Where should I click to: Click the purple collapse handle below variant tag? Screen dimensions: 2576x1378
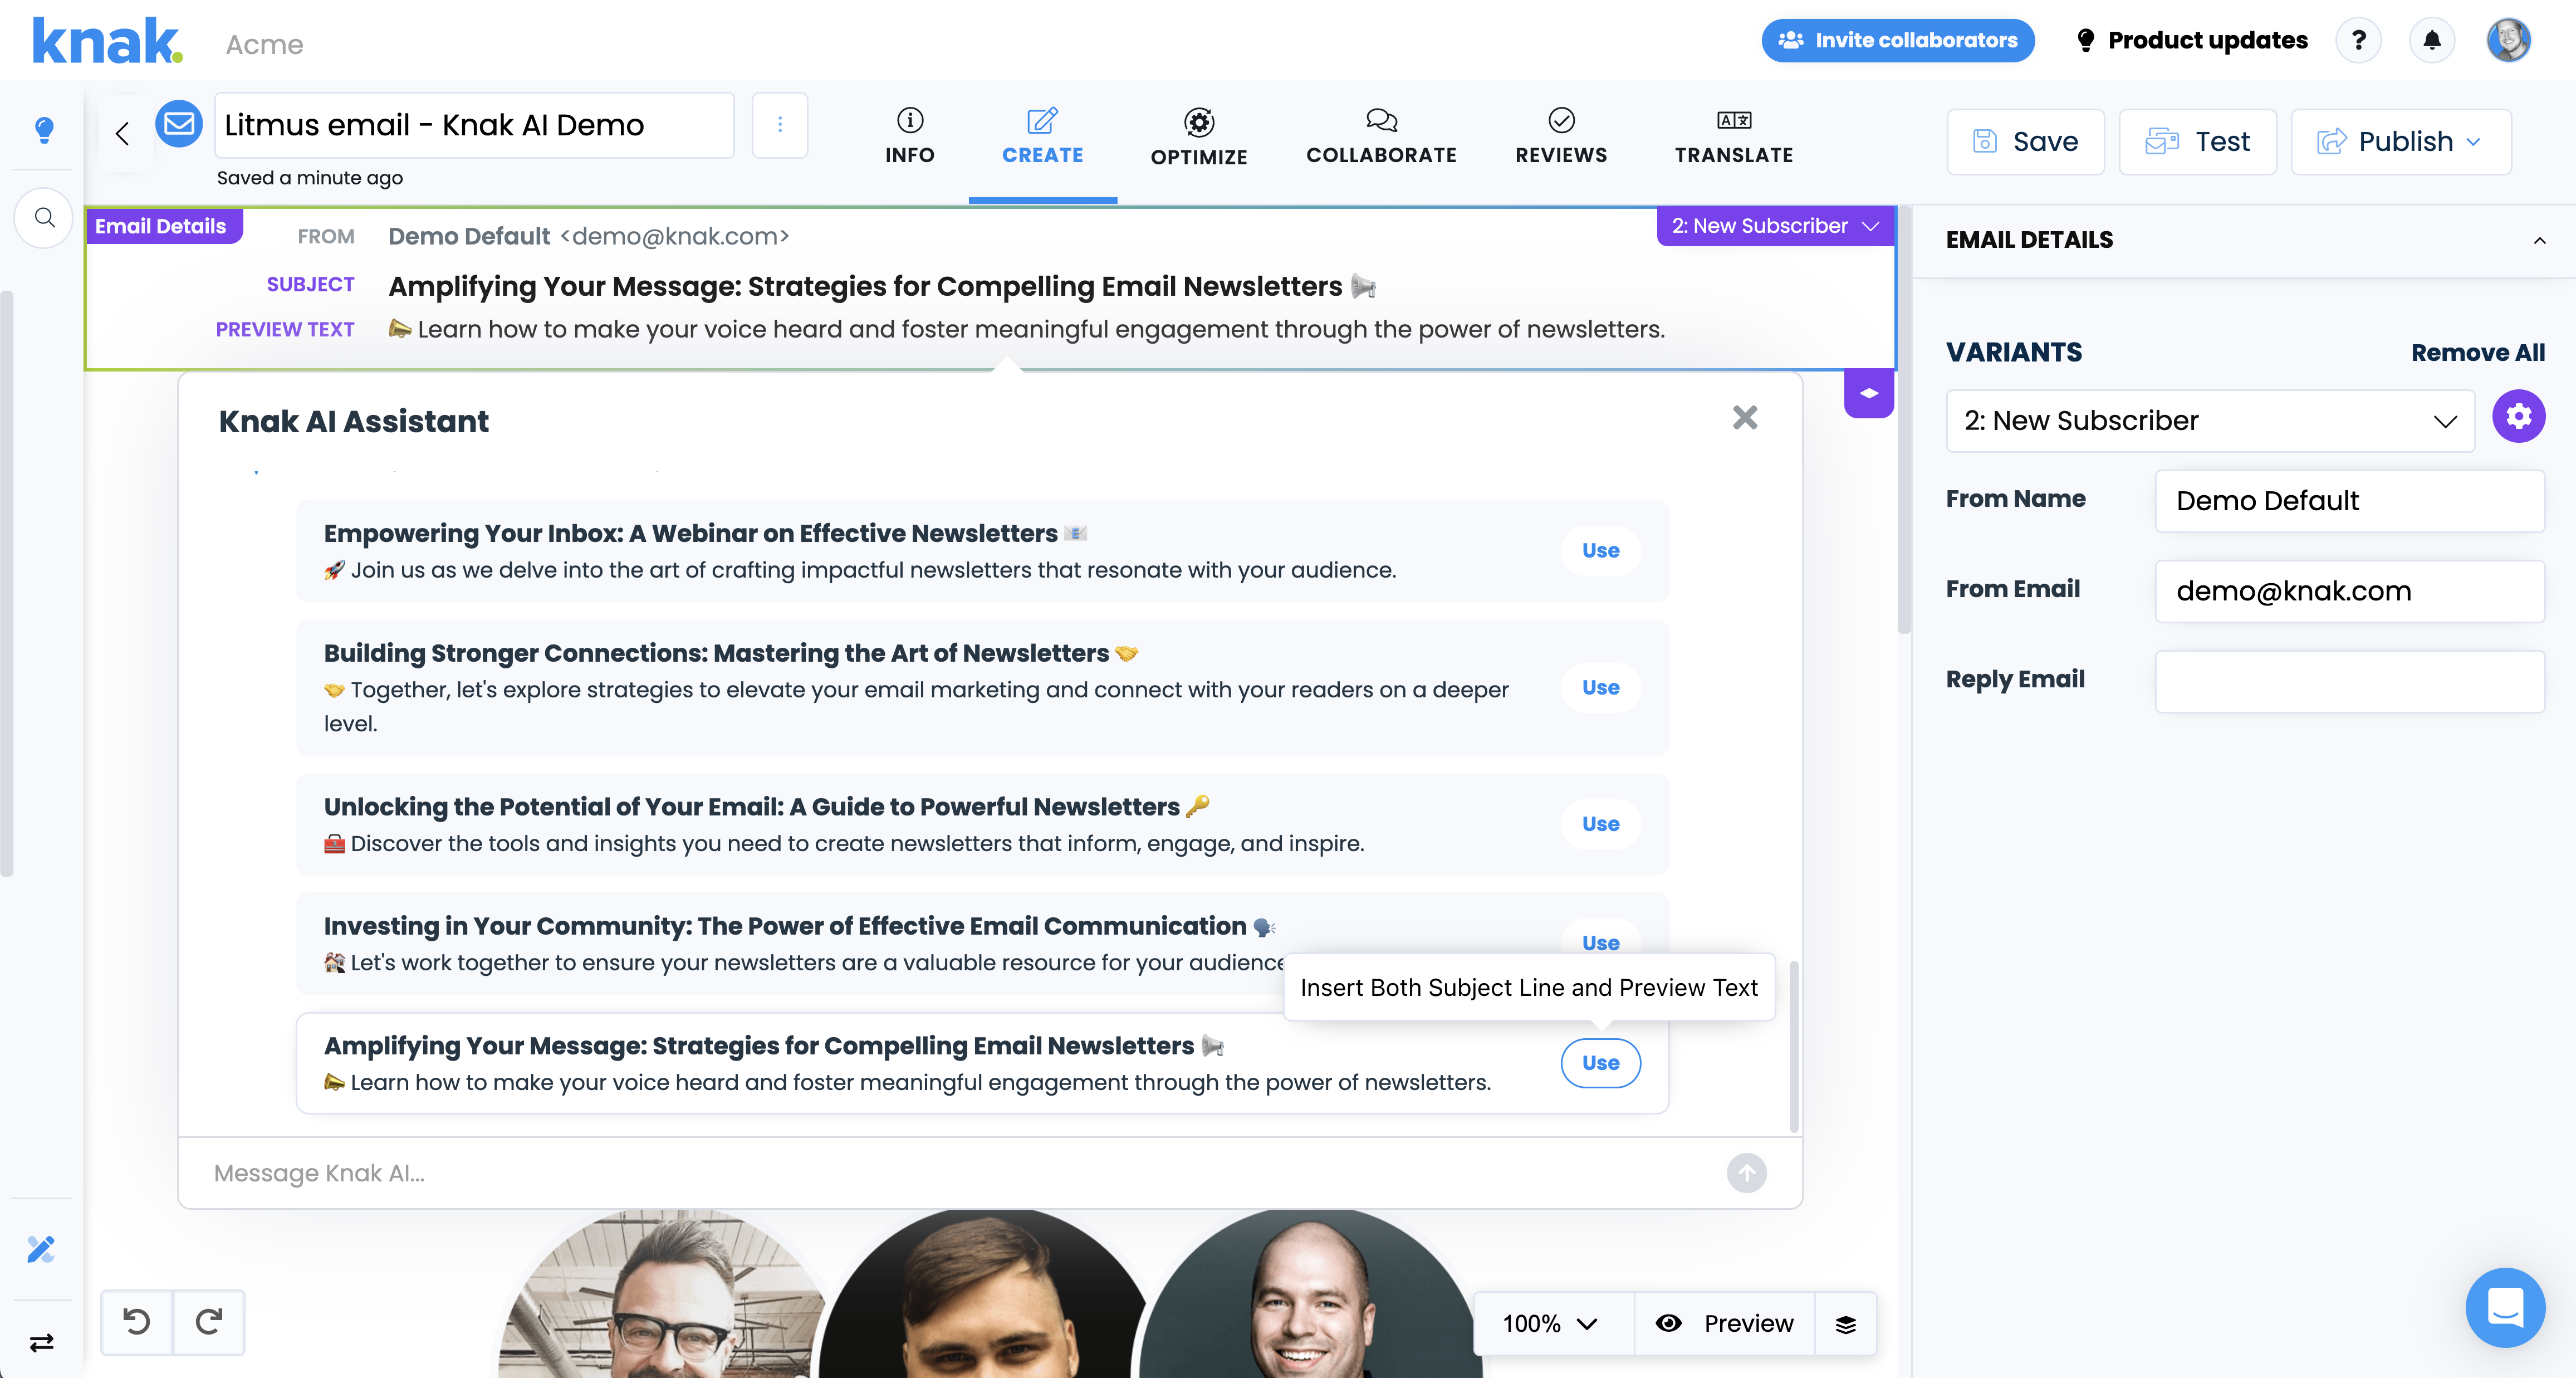1869,393
